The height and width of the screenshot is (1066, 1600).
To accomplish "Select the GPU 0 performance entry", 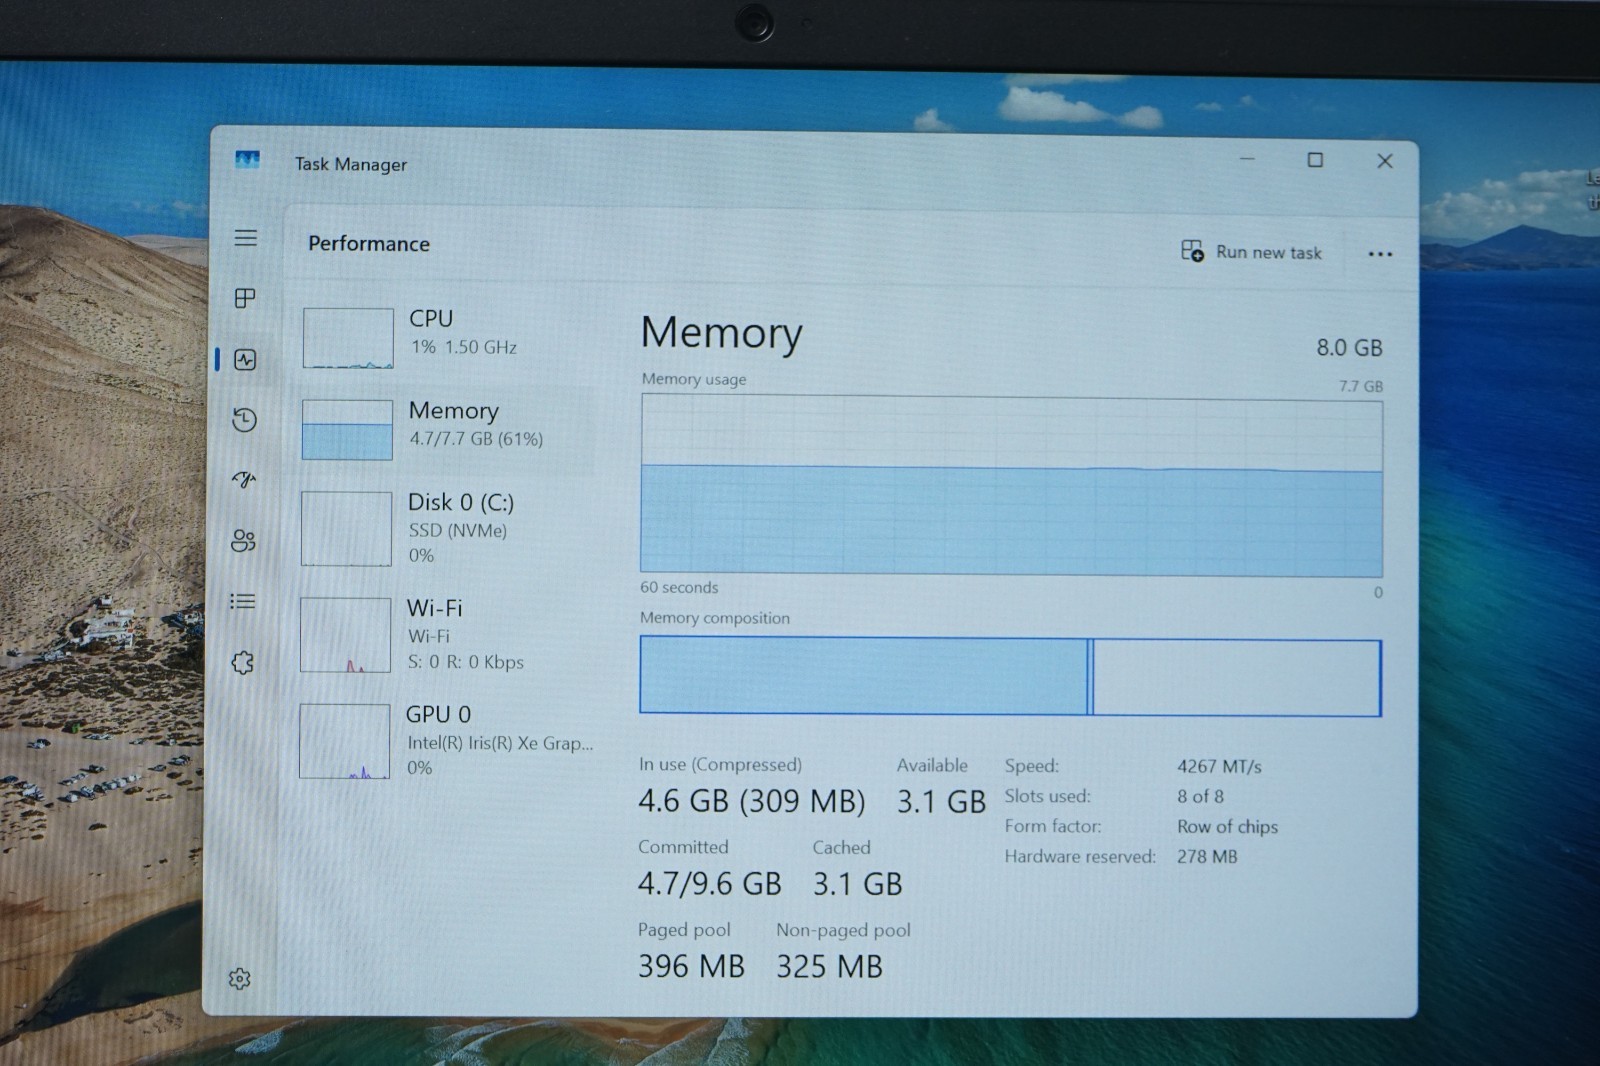I will 446,740.
